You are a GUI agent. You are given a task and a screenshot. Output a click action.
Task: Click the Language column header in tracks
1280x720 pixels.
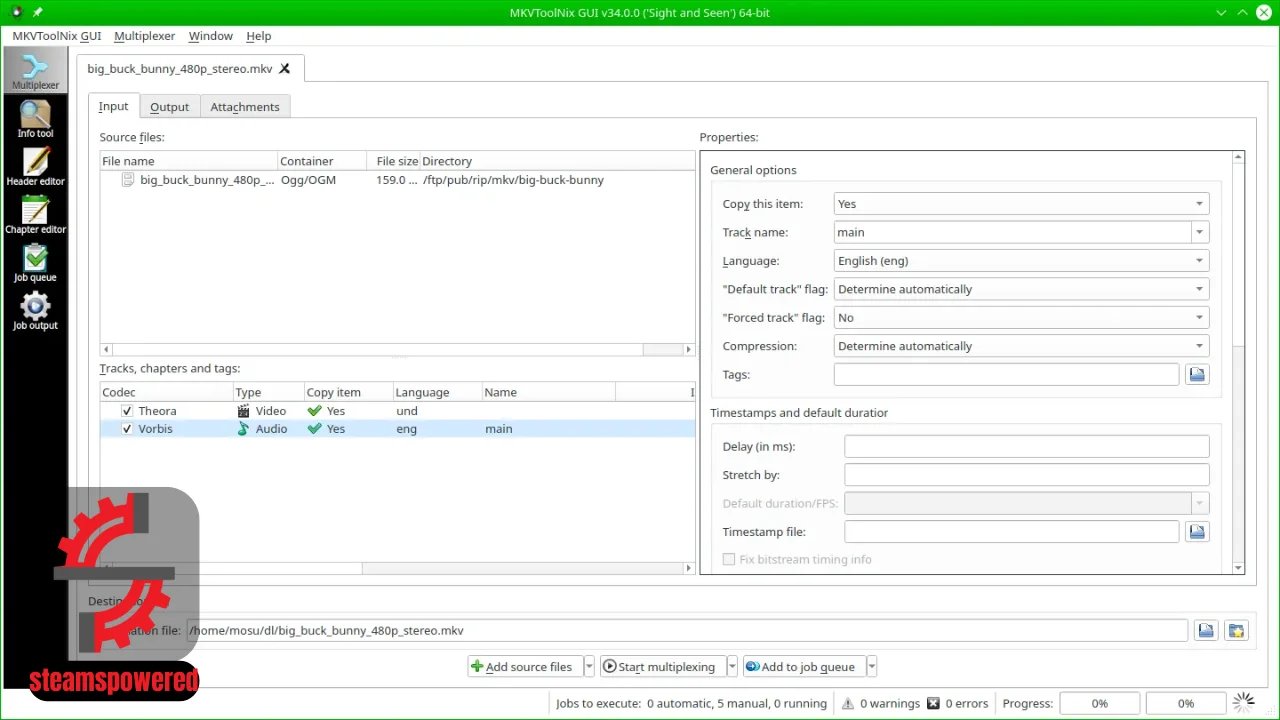(x=437, y=393)
